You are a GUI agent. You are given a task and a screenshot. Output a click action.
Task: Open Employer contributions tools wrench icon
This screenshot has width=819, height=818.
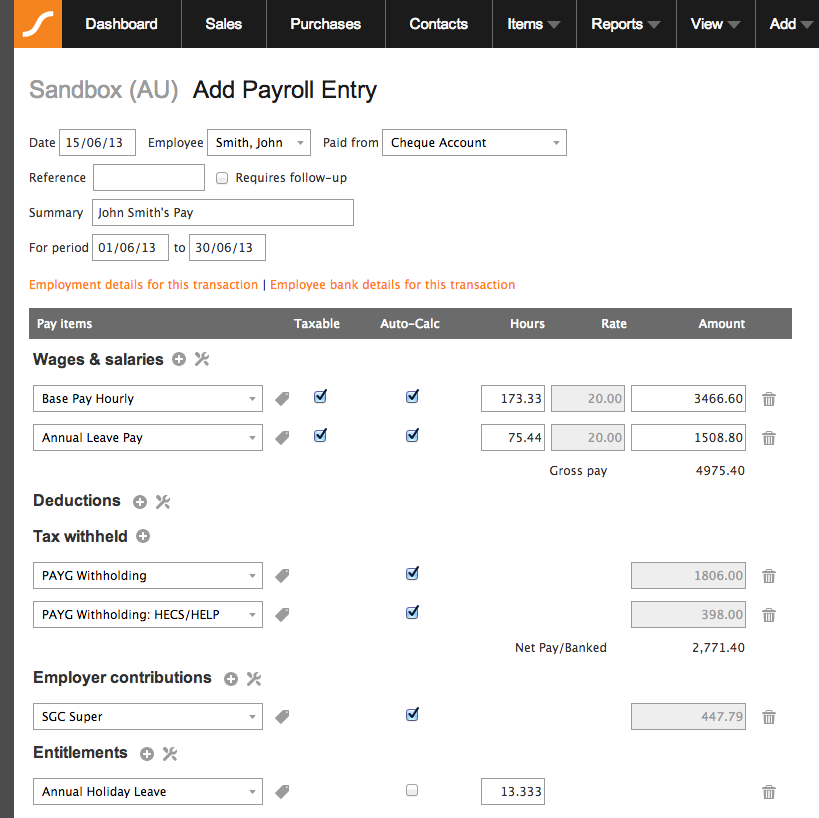254,679
